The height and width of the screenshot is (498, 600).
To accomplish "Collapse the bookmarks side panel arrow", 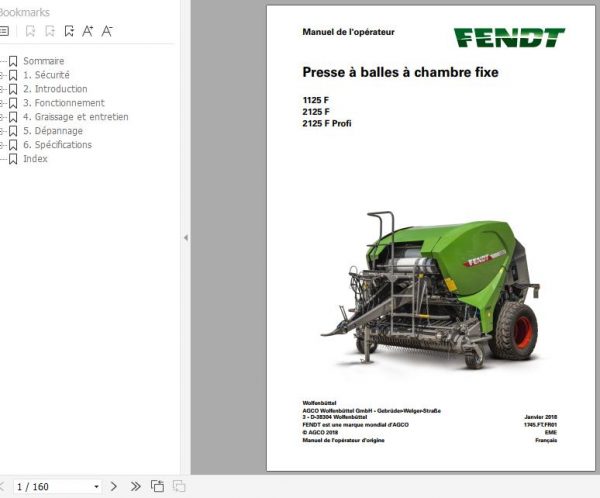I will point(186,238).
